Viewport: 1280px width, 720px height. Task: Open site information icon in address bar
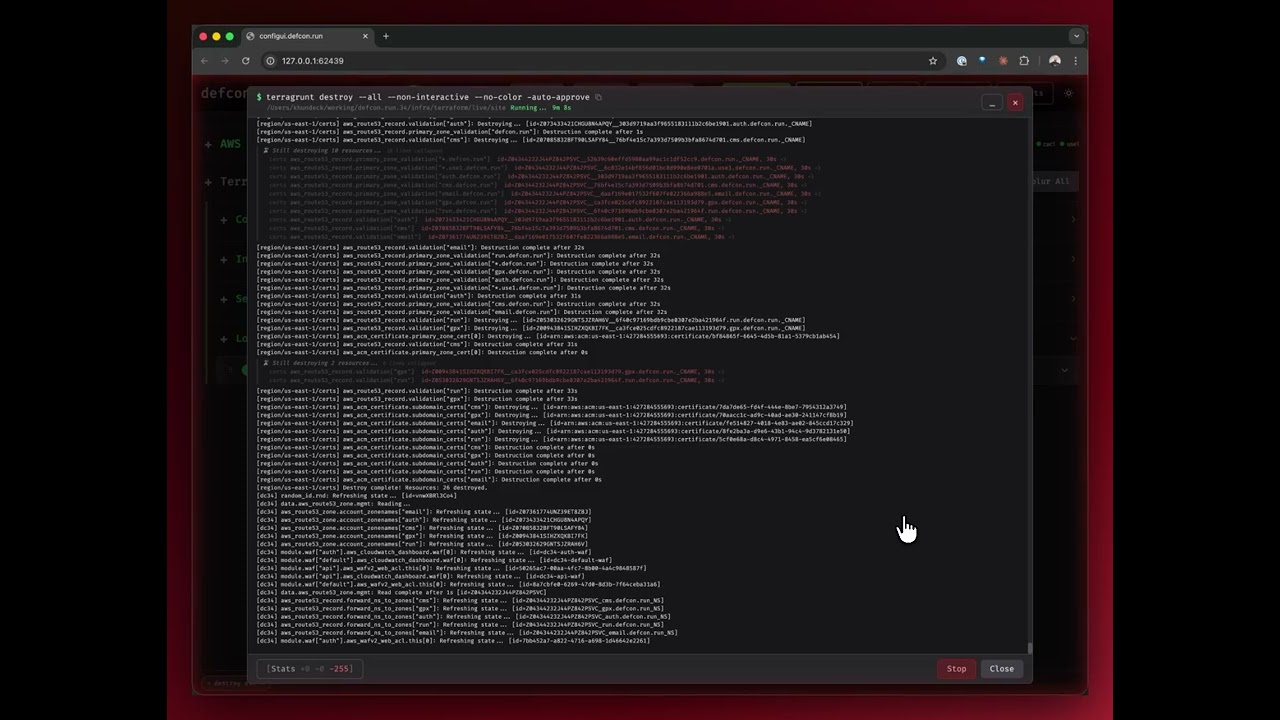click(270, 61)
